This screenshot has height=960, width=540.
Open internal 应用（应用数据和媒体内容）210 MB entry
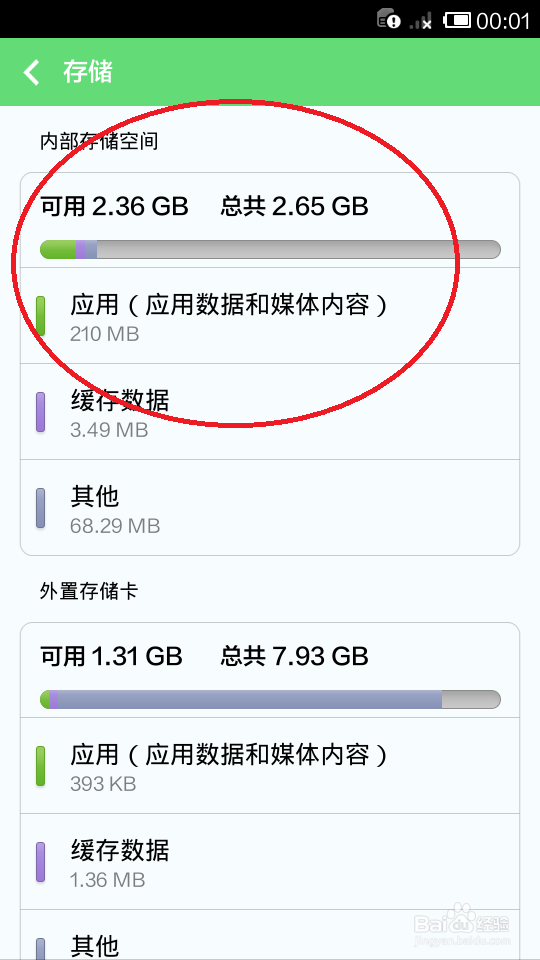coord(270,316)
